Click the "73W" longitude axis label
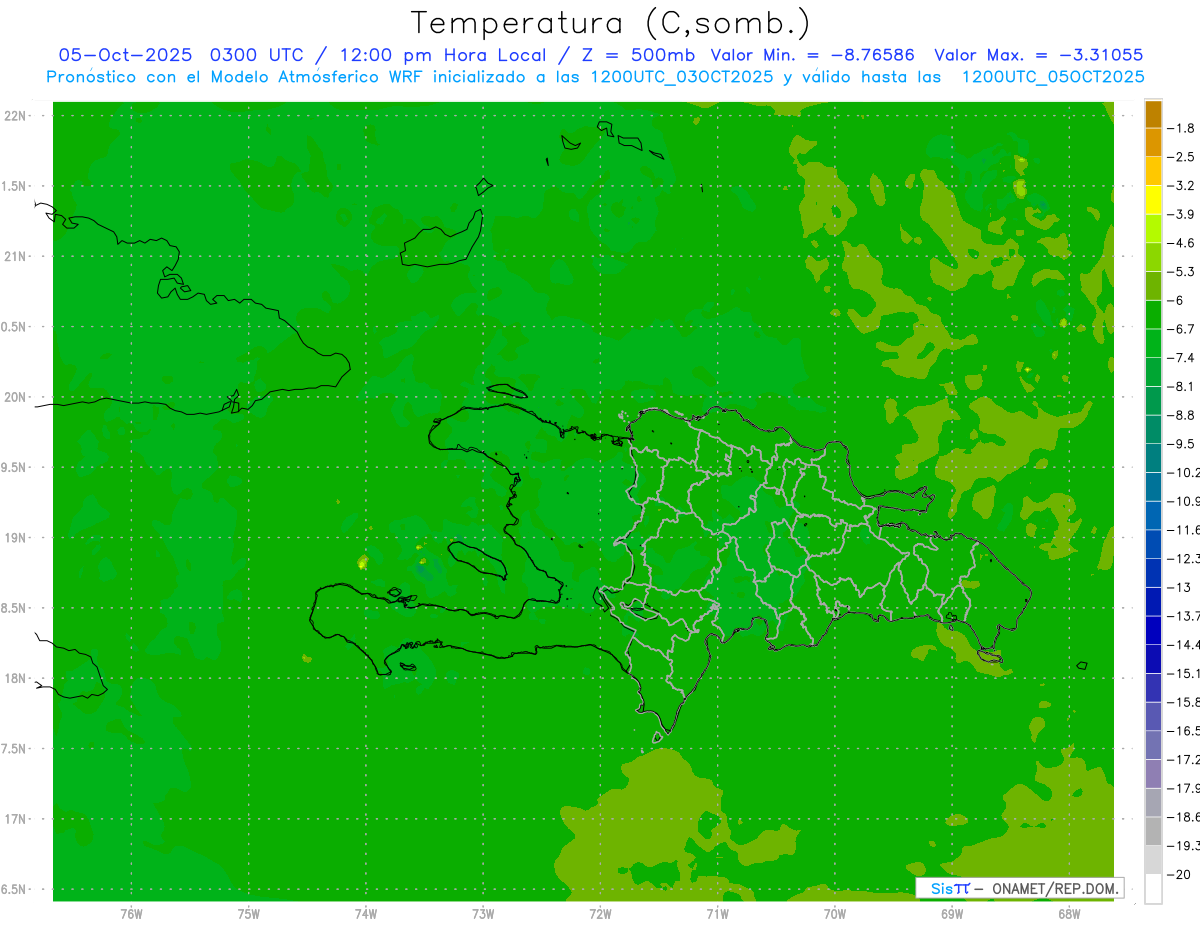This screenshot has height=927, width=1200. coord(483,913)
